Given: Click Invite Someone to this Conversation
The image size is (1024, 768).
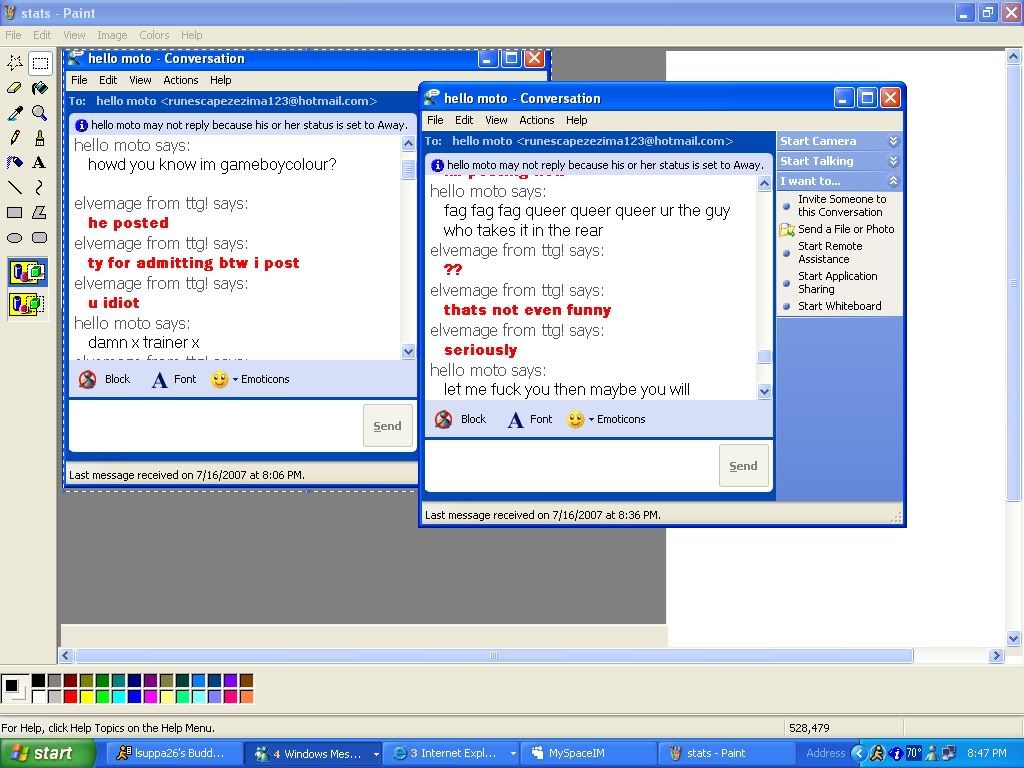Looking at the screenshot, I should [x=841, y=205].
